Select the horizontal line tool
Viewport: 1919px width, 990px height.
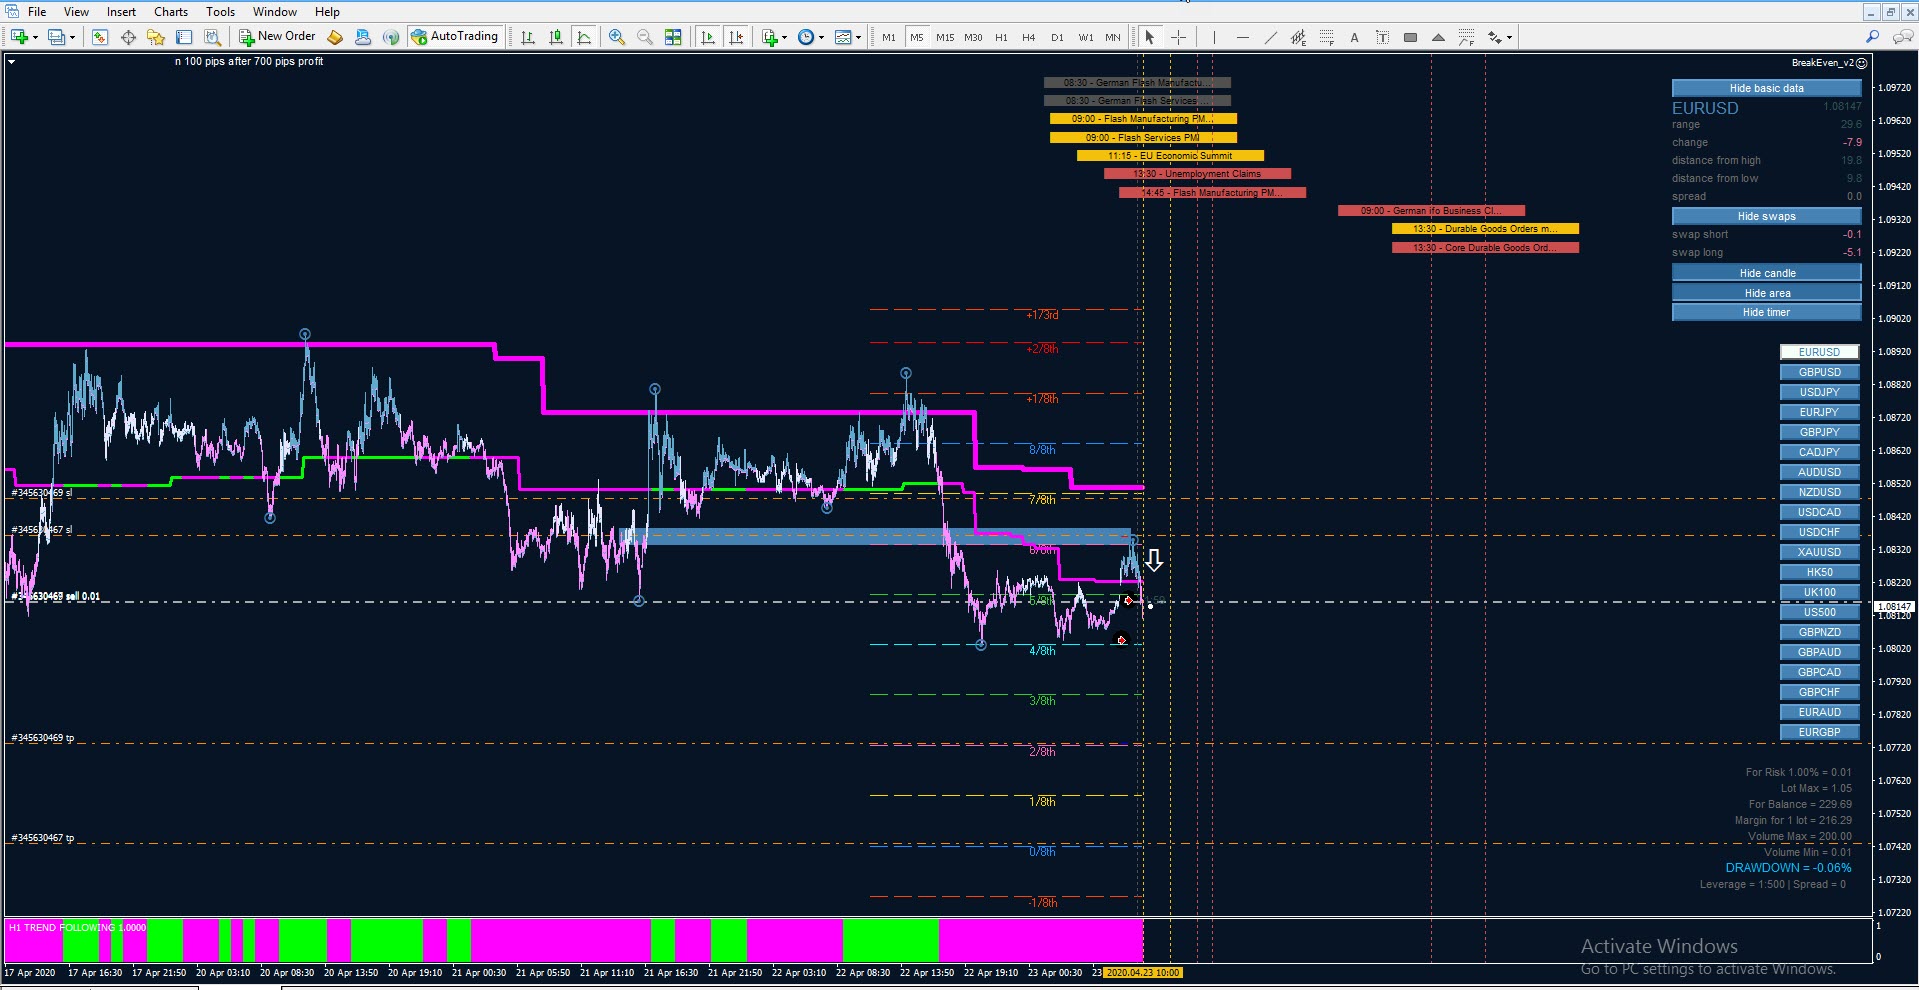pos(1242,37)
